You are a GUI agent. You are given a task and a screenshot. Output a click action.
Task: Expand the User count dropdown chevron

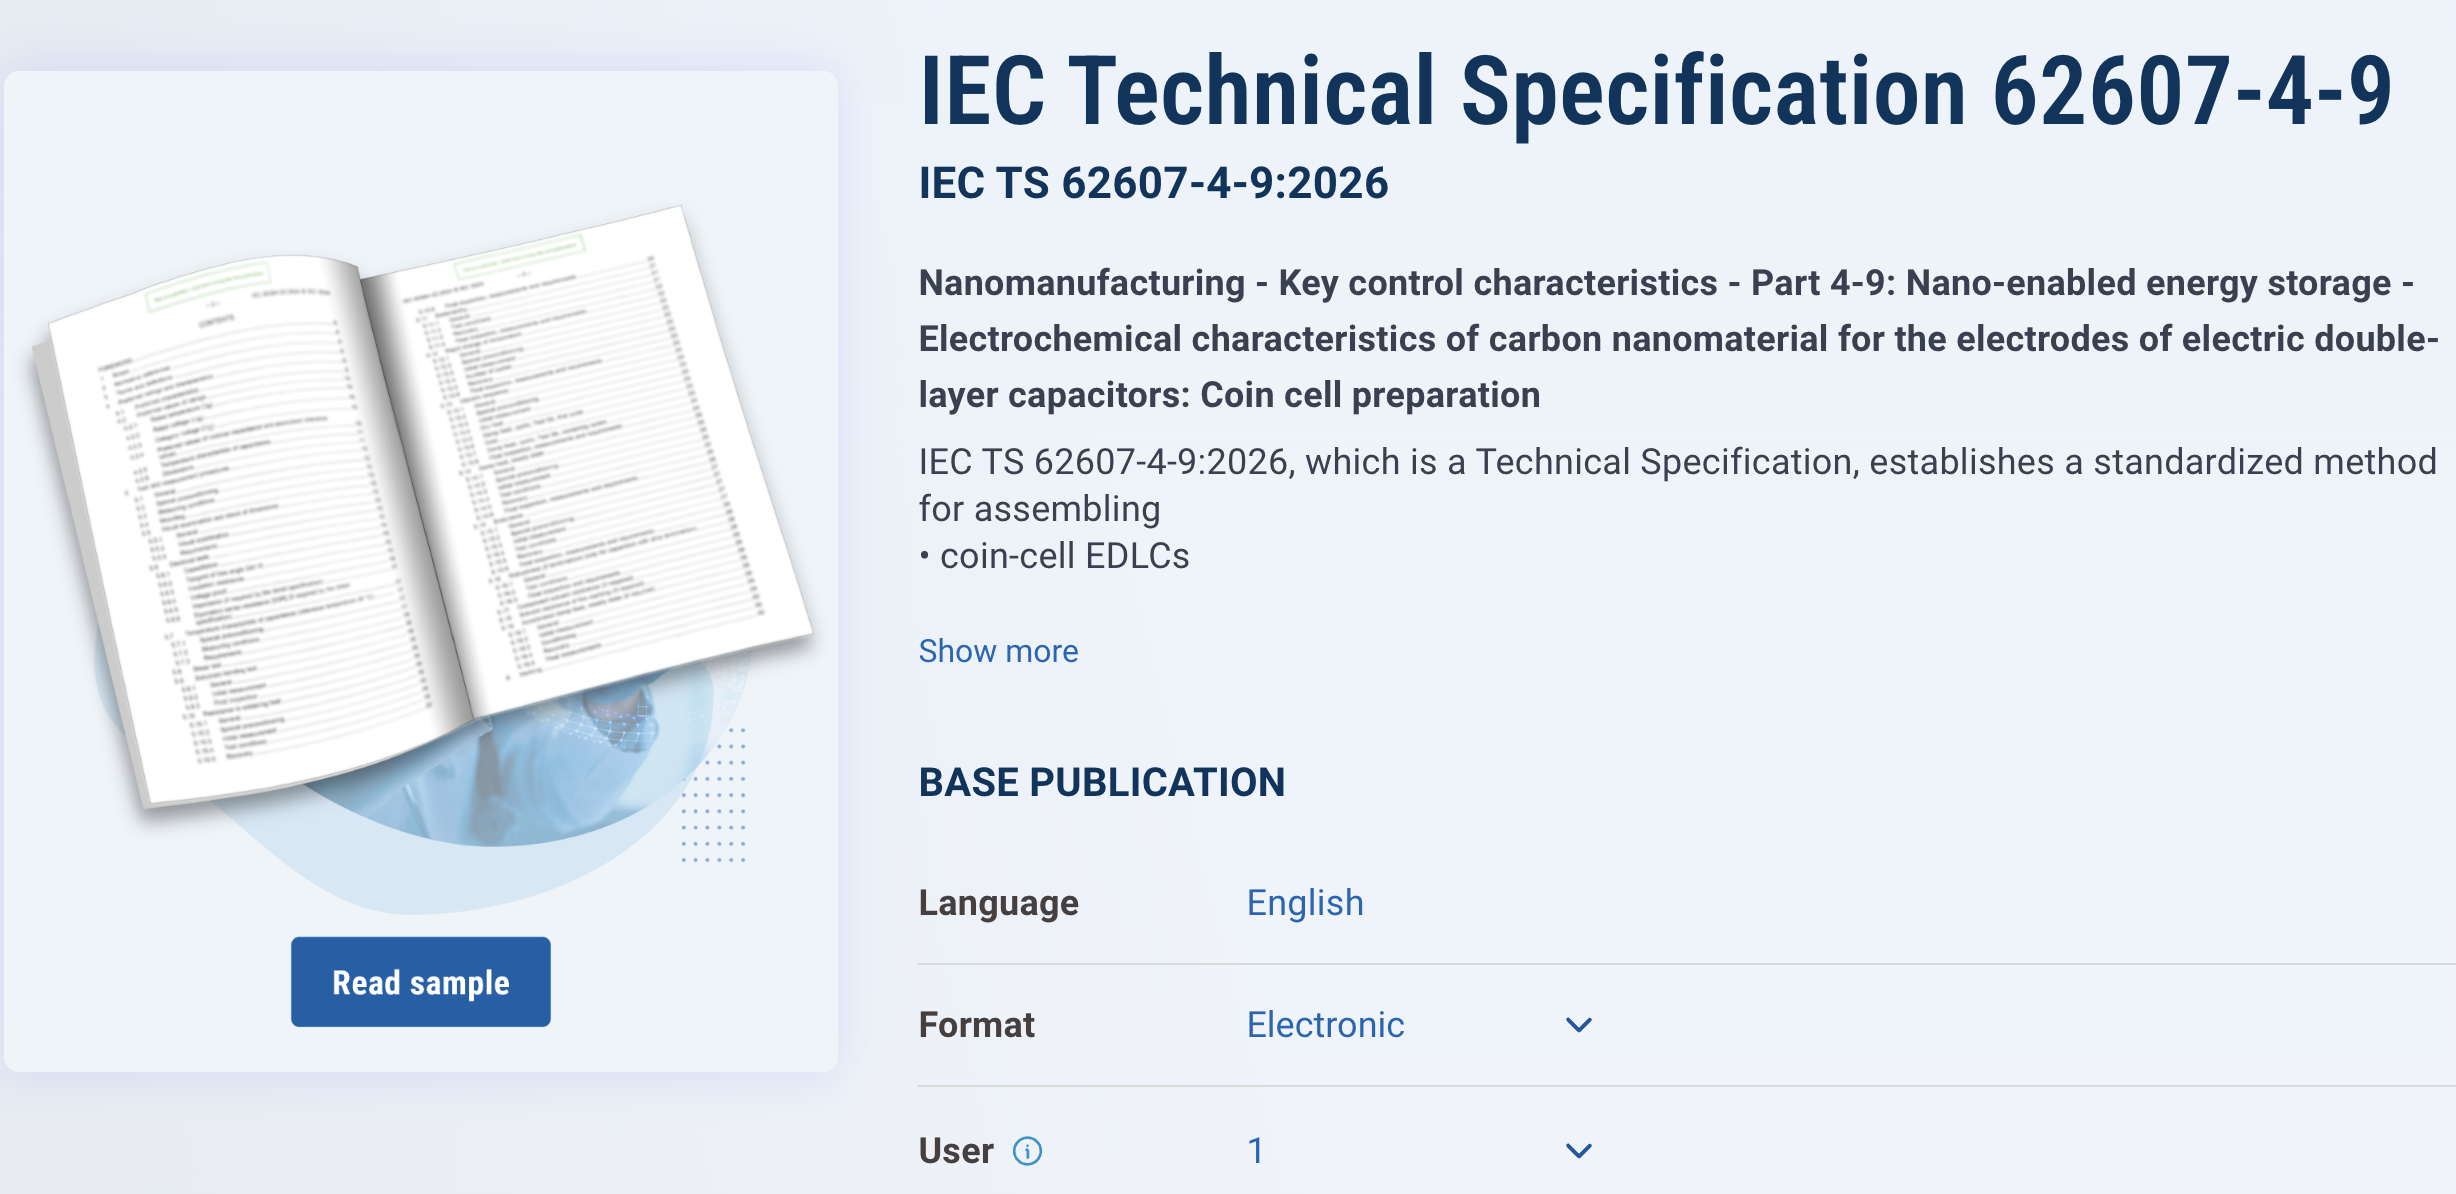click(1578, 1151)
